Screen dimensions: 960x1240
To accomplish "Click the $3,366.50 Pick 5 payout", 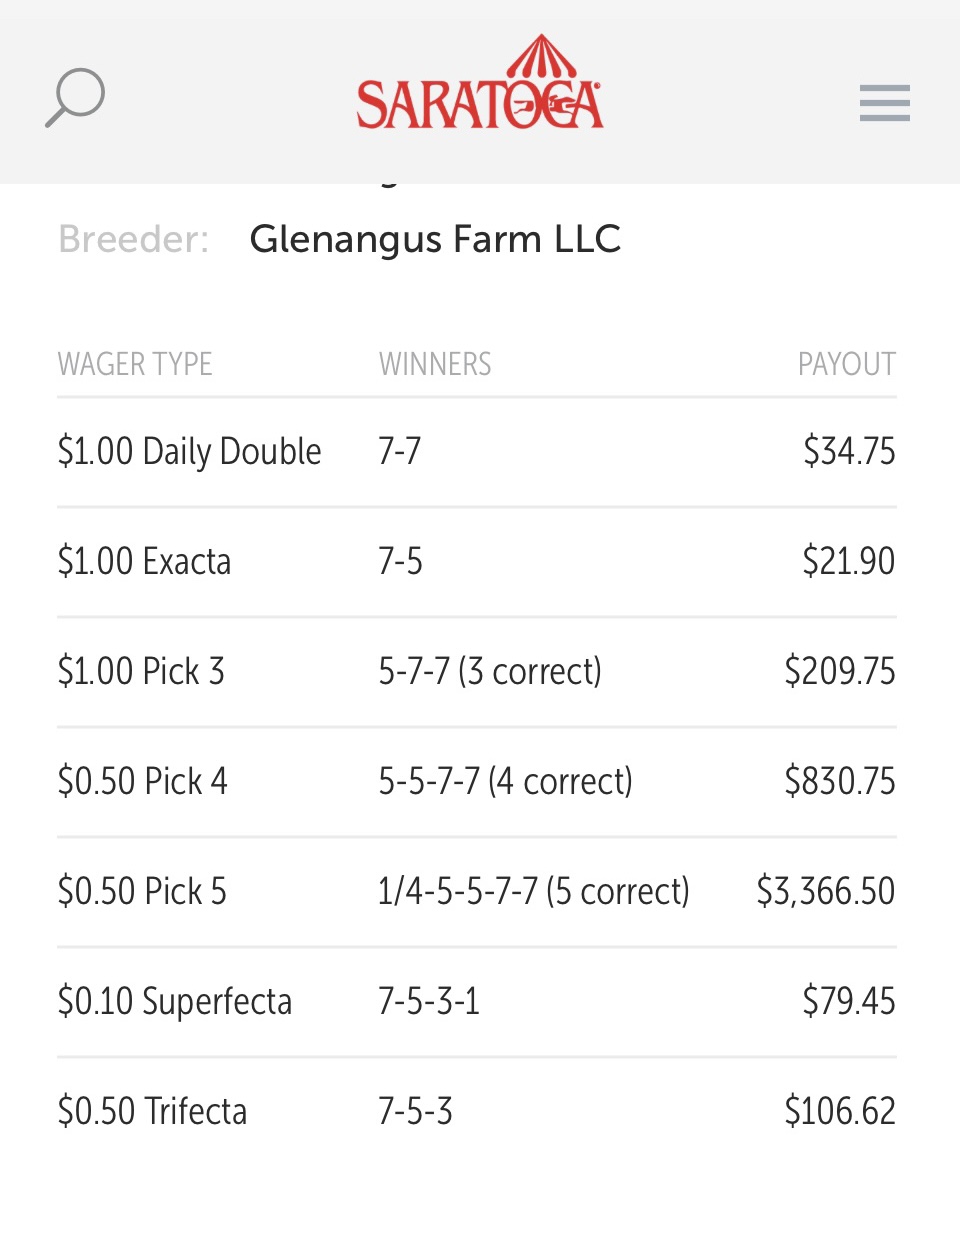I will [x=826, y=891].
